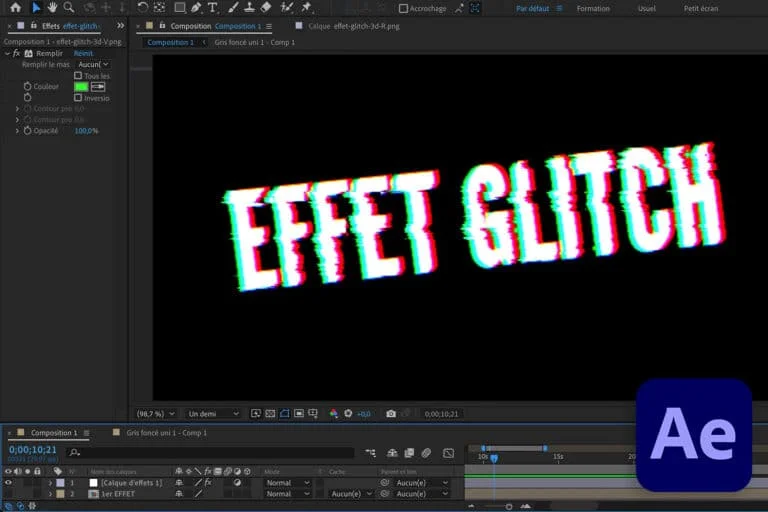Open the composition mini-flowchart icon
This screenshot has height=512, width=768.
pos(370,453)
